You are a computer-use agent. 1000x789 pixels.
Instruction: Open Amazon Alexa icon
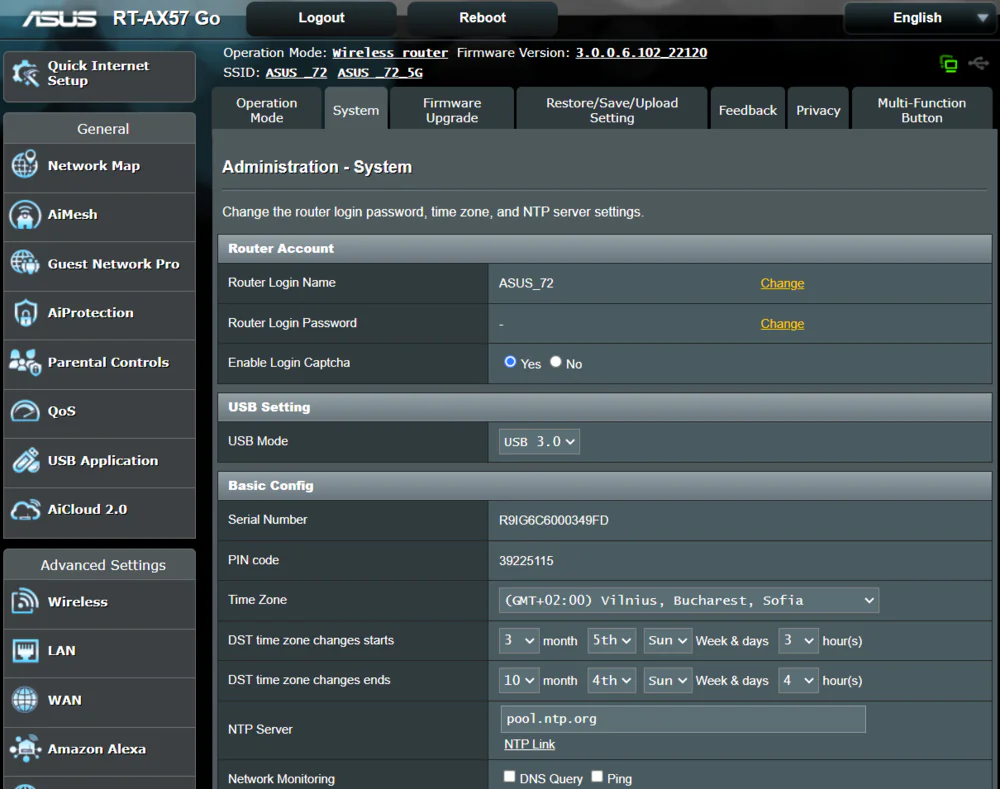[25, 748]
